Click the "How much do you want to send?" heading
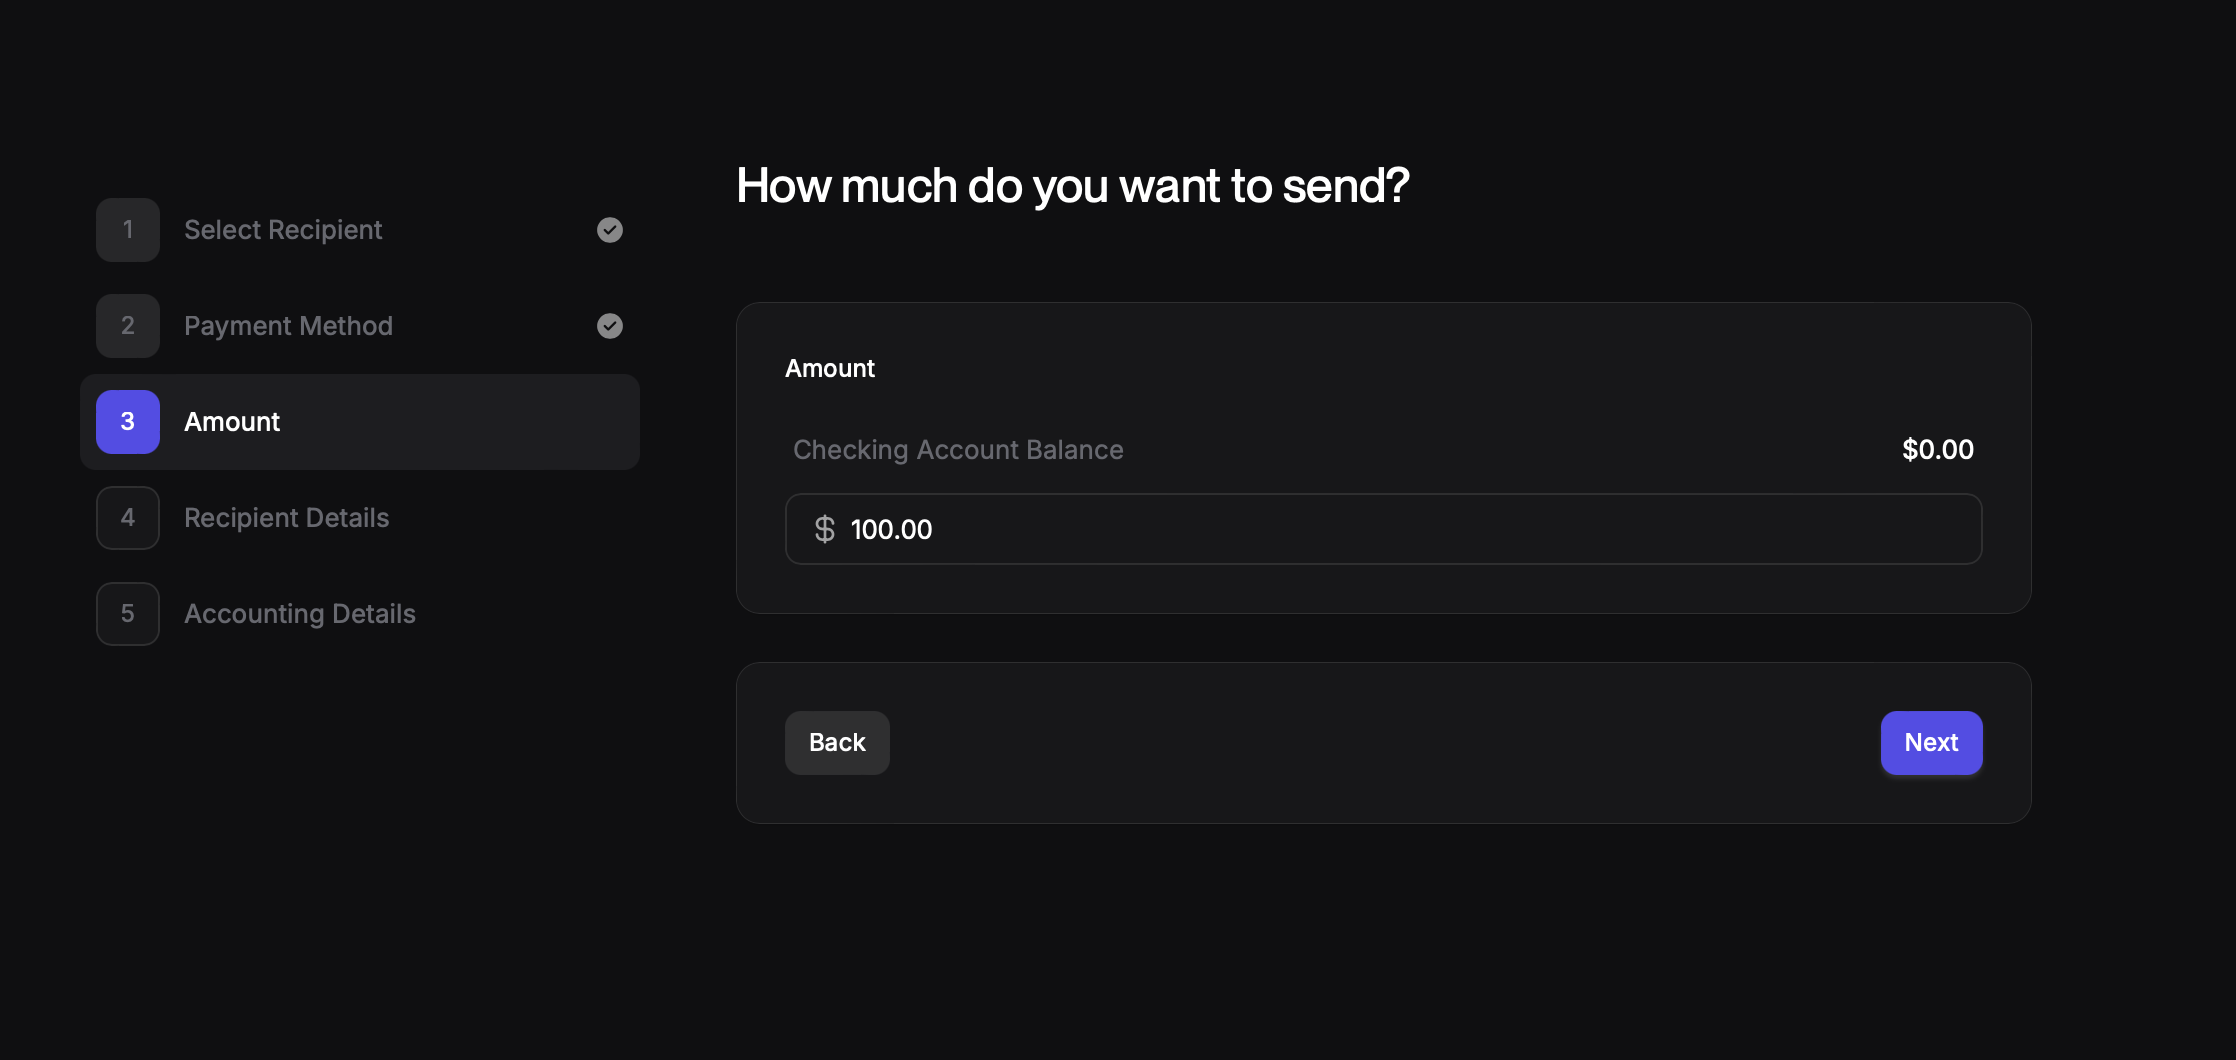This screenshot has height=1060, width=2236. click(x=1072, y=186)
